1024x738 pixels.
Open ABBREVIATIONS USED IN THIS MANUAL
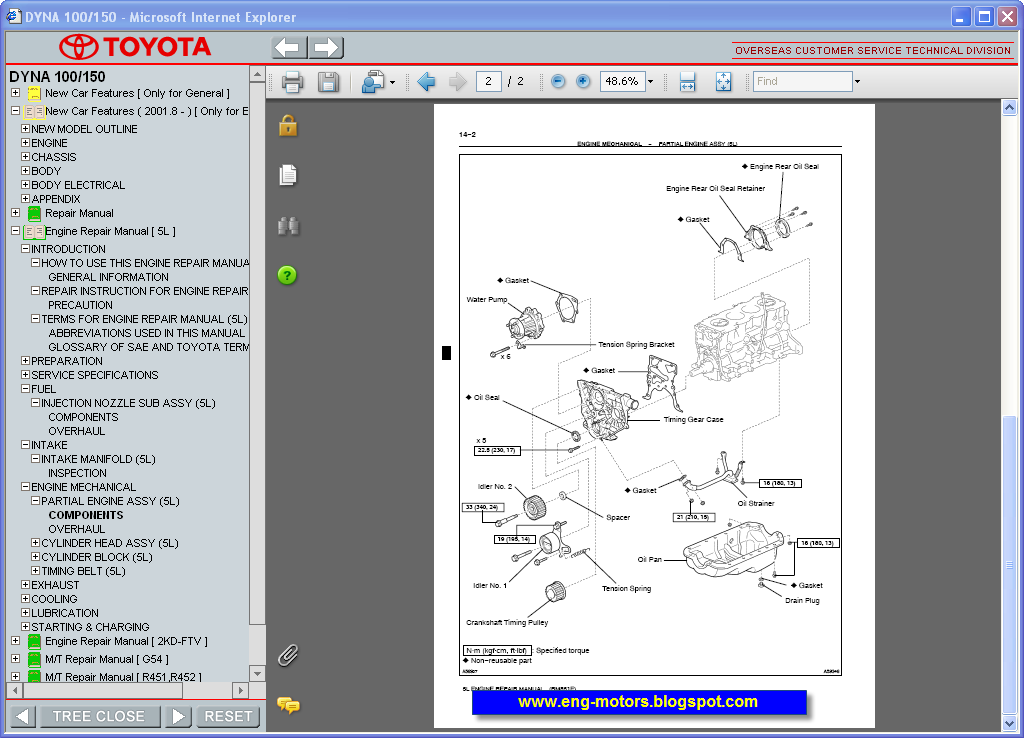tap(146, 334)
